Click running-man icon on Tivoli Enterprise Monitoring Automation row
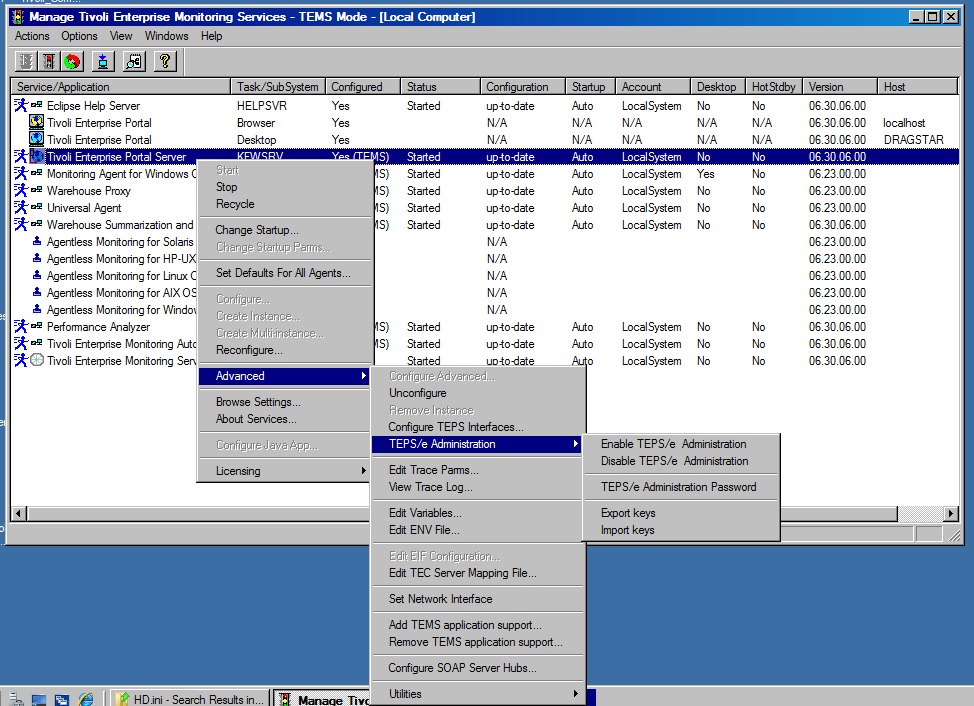The width and height of the screenshot is (974, 706). [20, 343]
